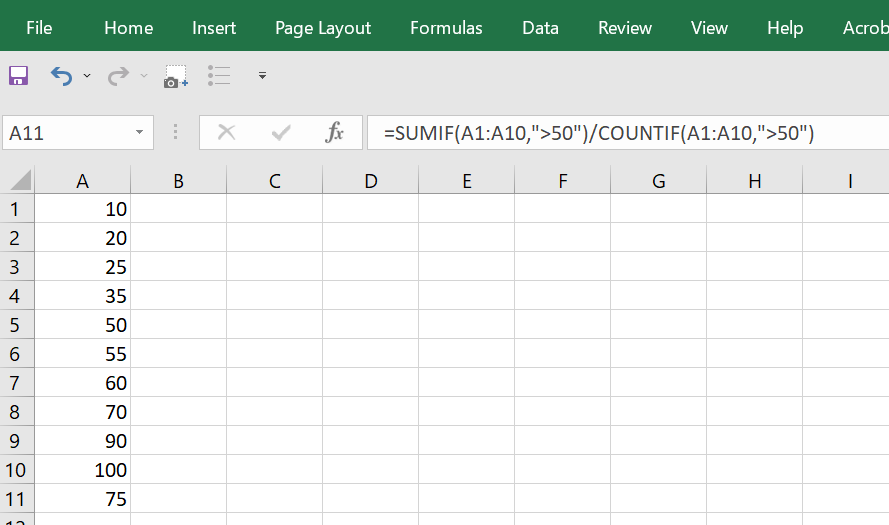Image resolution: width=889 pixels, height=525 pixels.
Task: Click the bullet list icon
Action: 219,75
